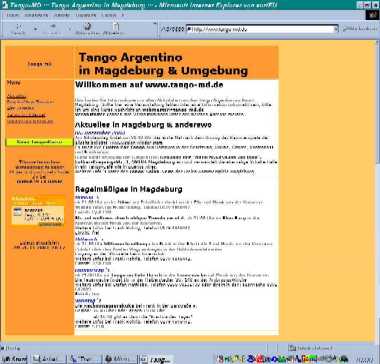Click the tango-md logo in header
Image resolution: width=380 pixels, height=364 pixels.
pos(40,64)
